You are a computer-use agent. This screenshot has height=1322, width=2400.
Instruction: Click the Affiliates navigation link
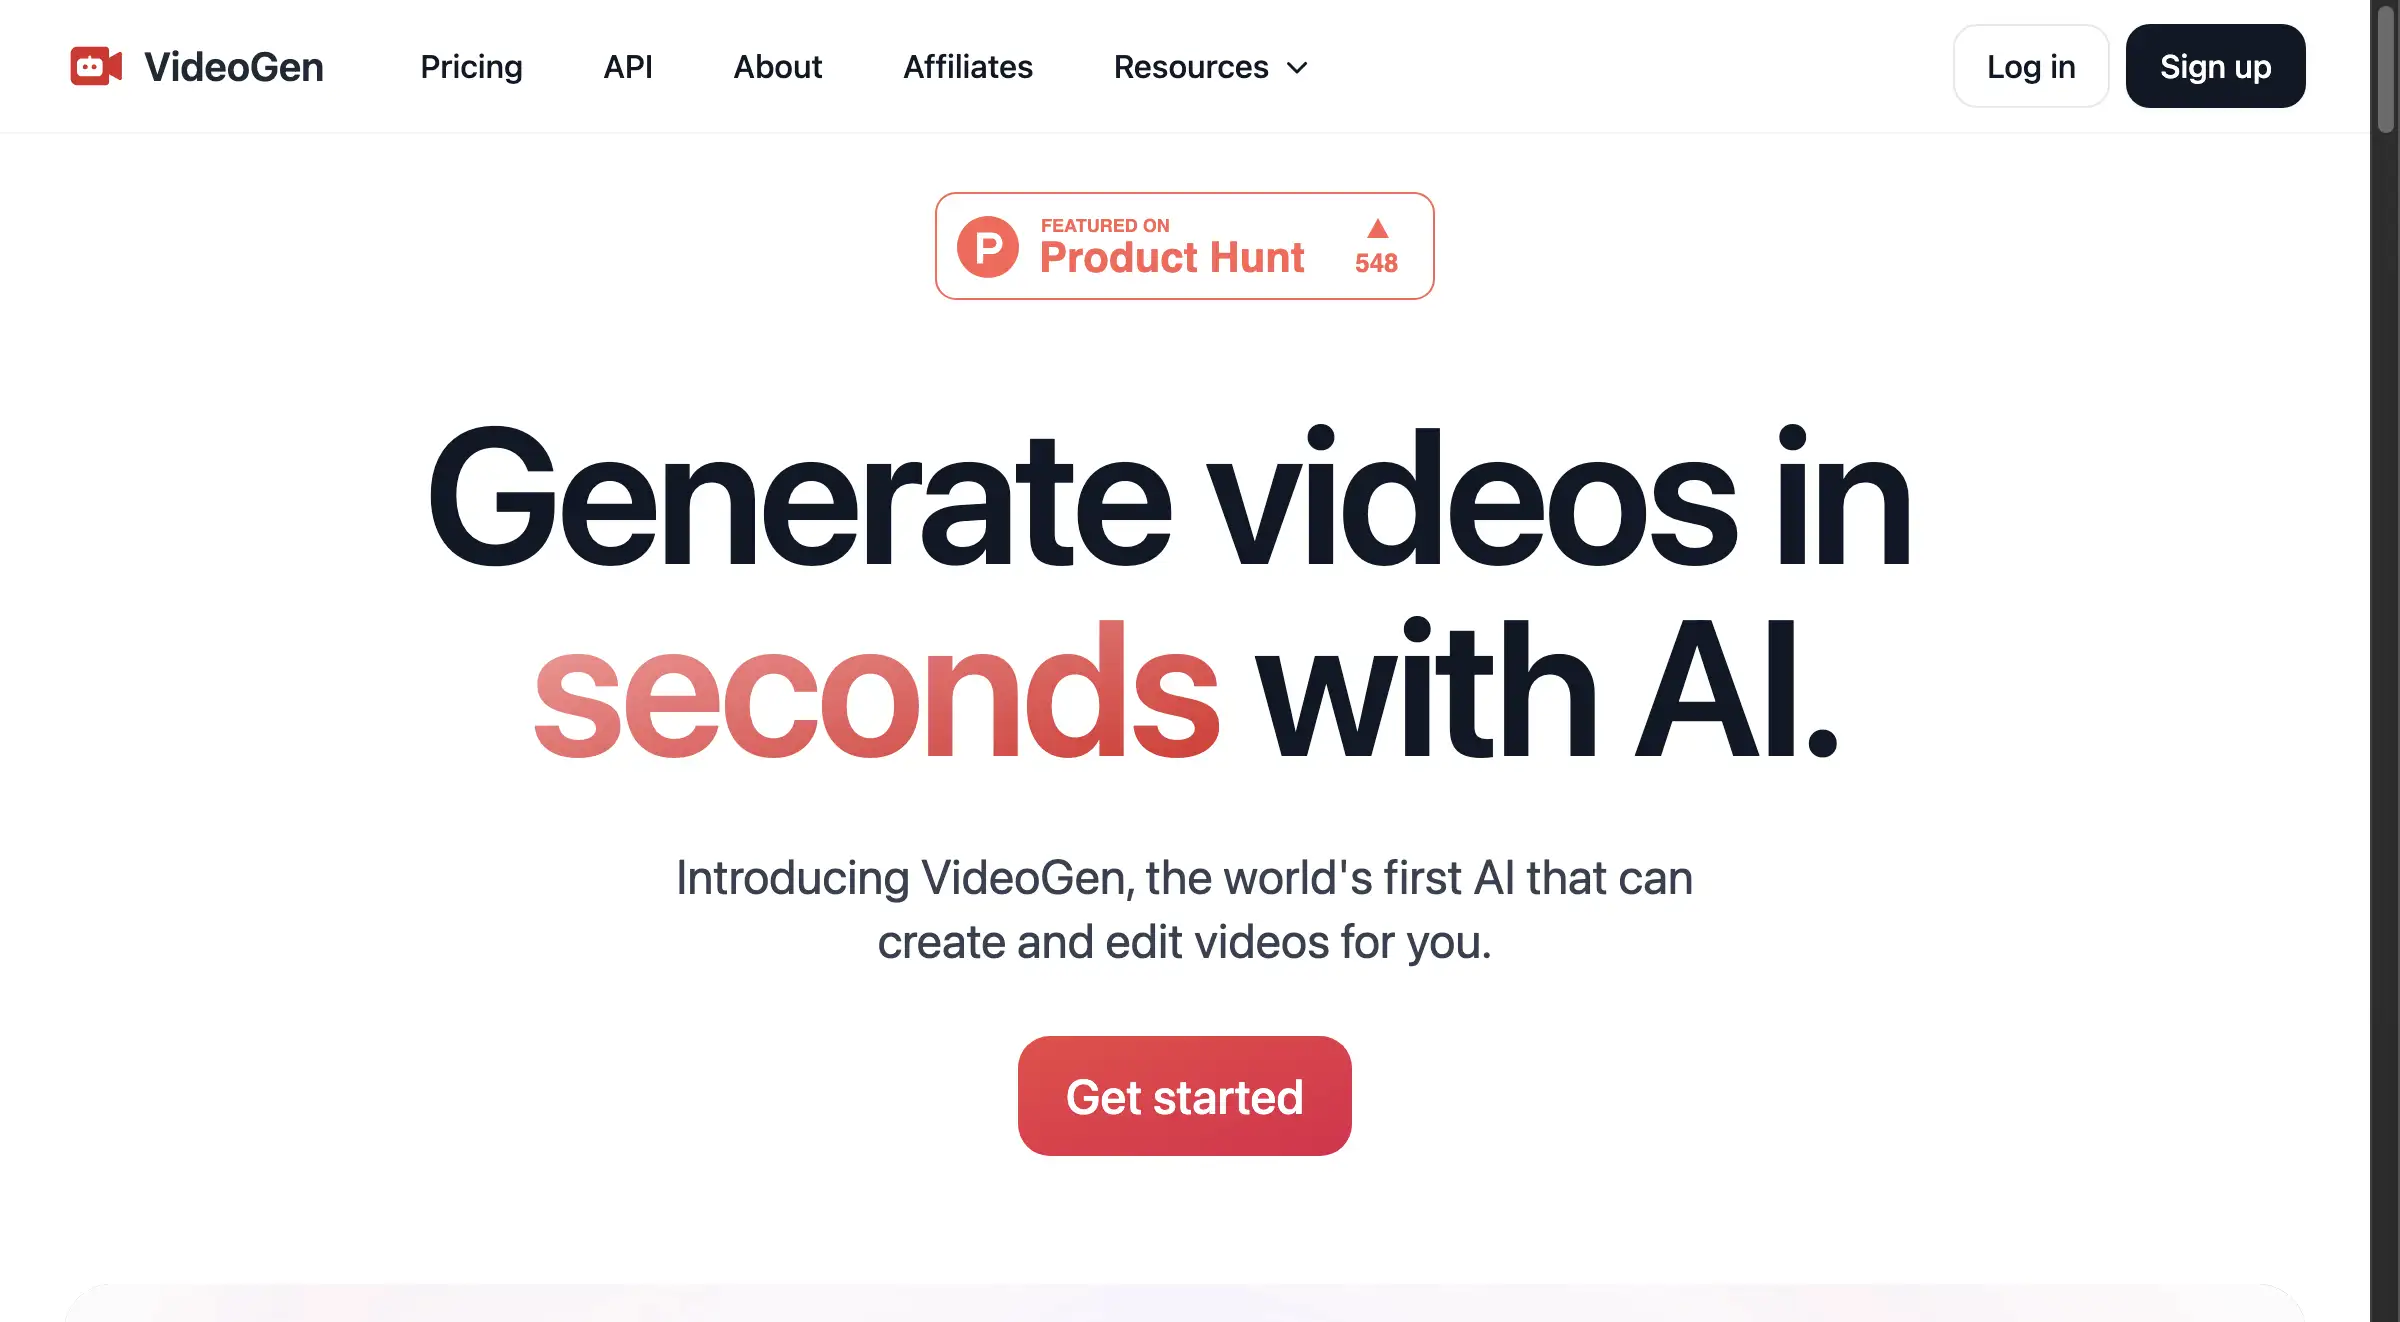[968, 65]
